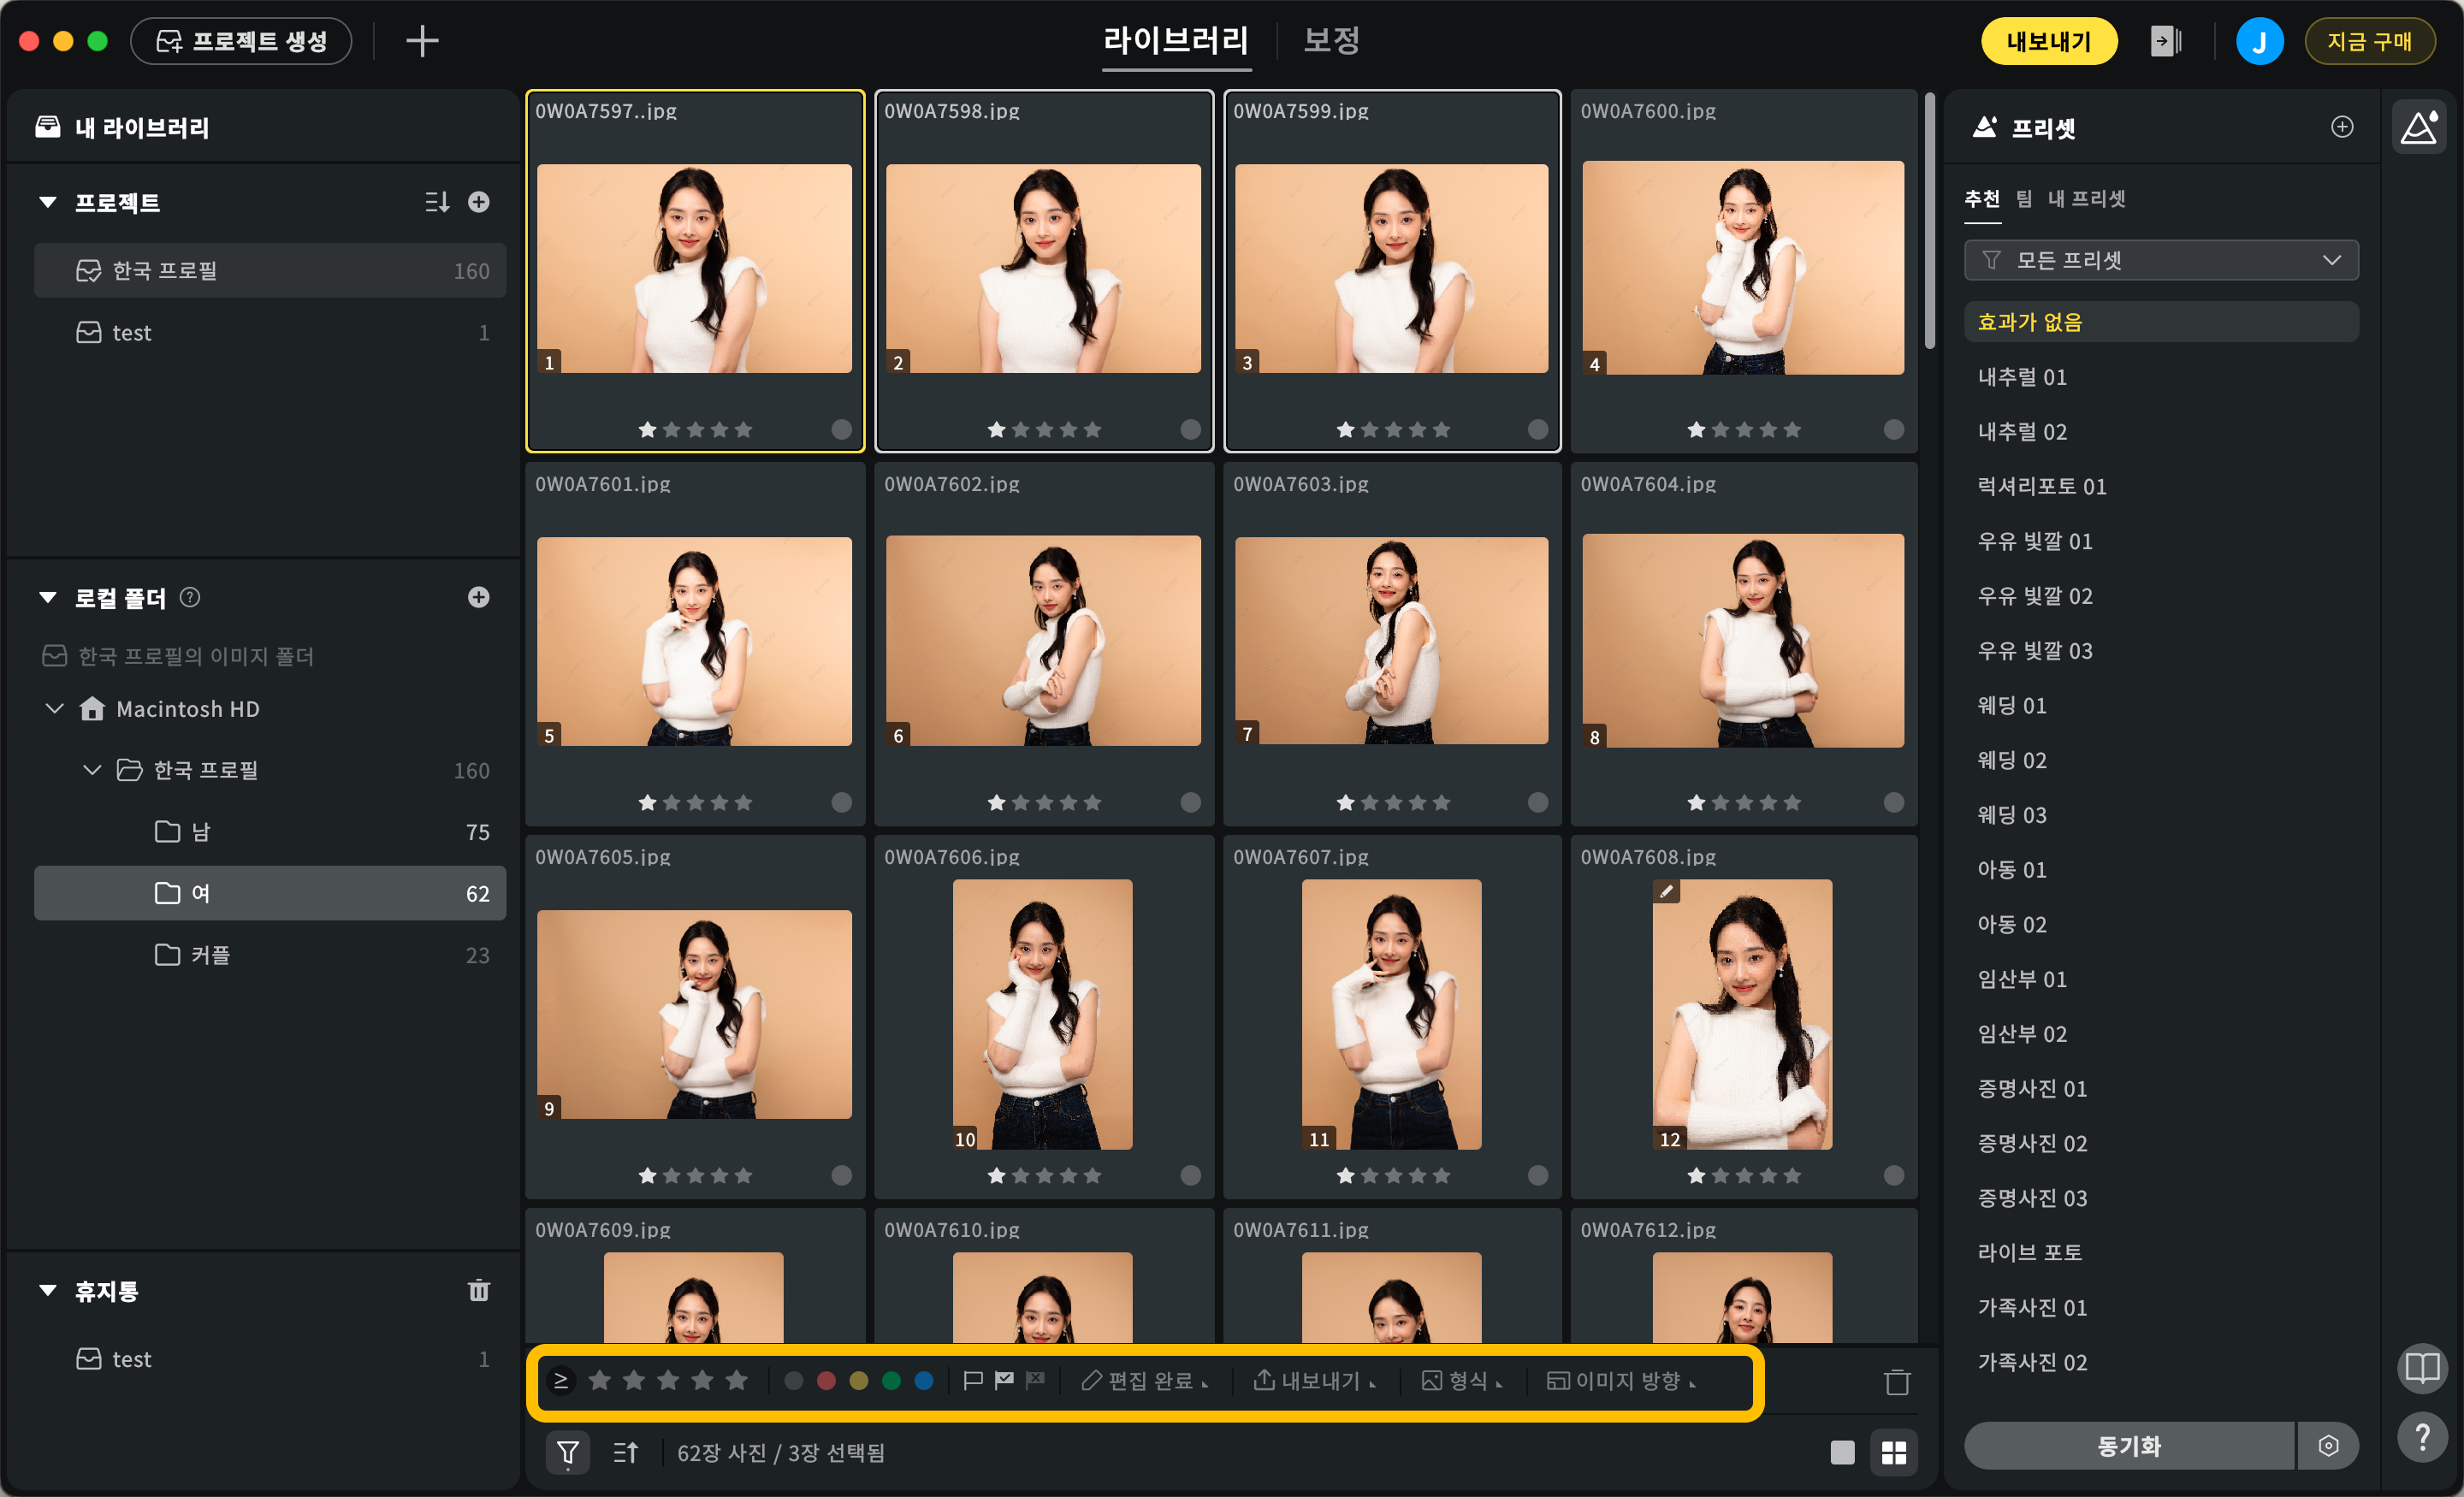The image size is (2464, 1497).
Task: Open the 커플 folder
Action: 270,954
